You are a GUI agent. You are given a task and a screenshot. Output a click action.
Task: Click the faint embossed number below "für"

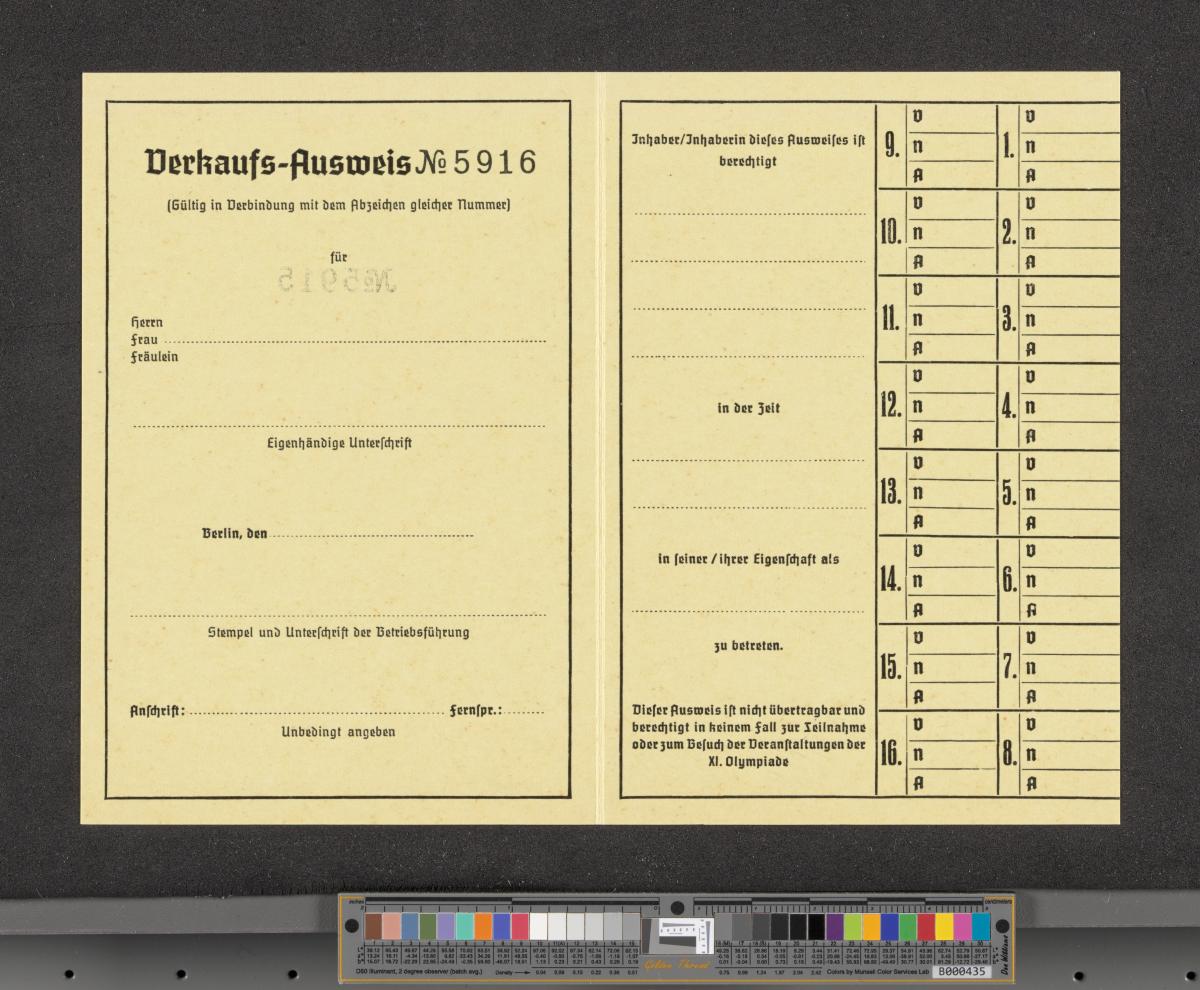(x=338, y=281)
